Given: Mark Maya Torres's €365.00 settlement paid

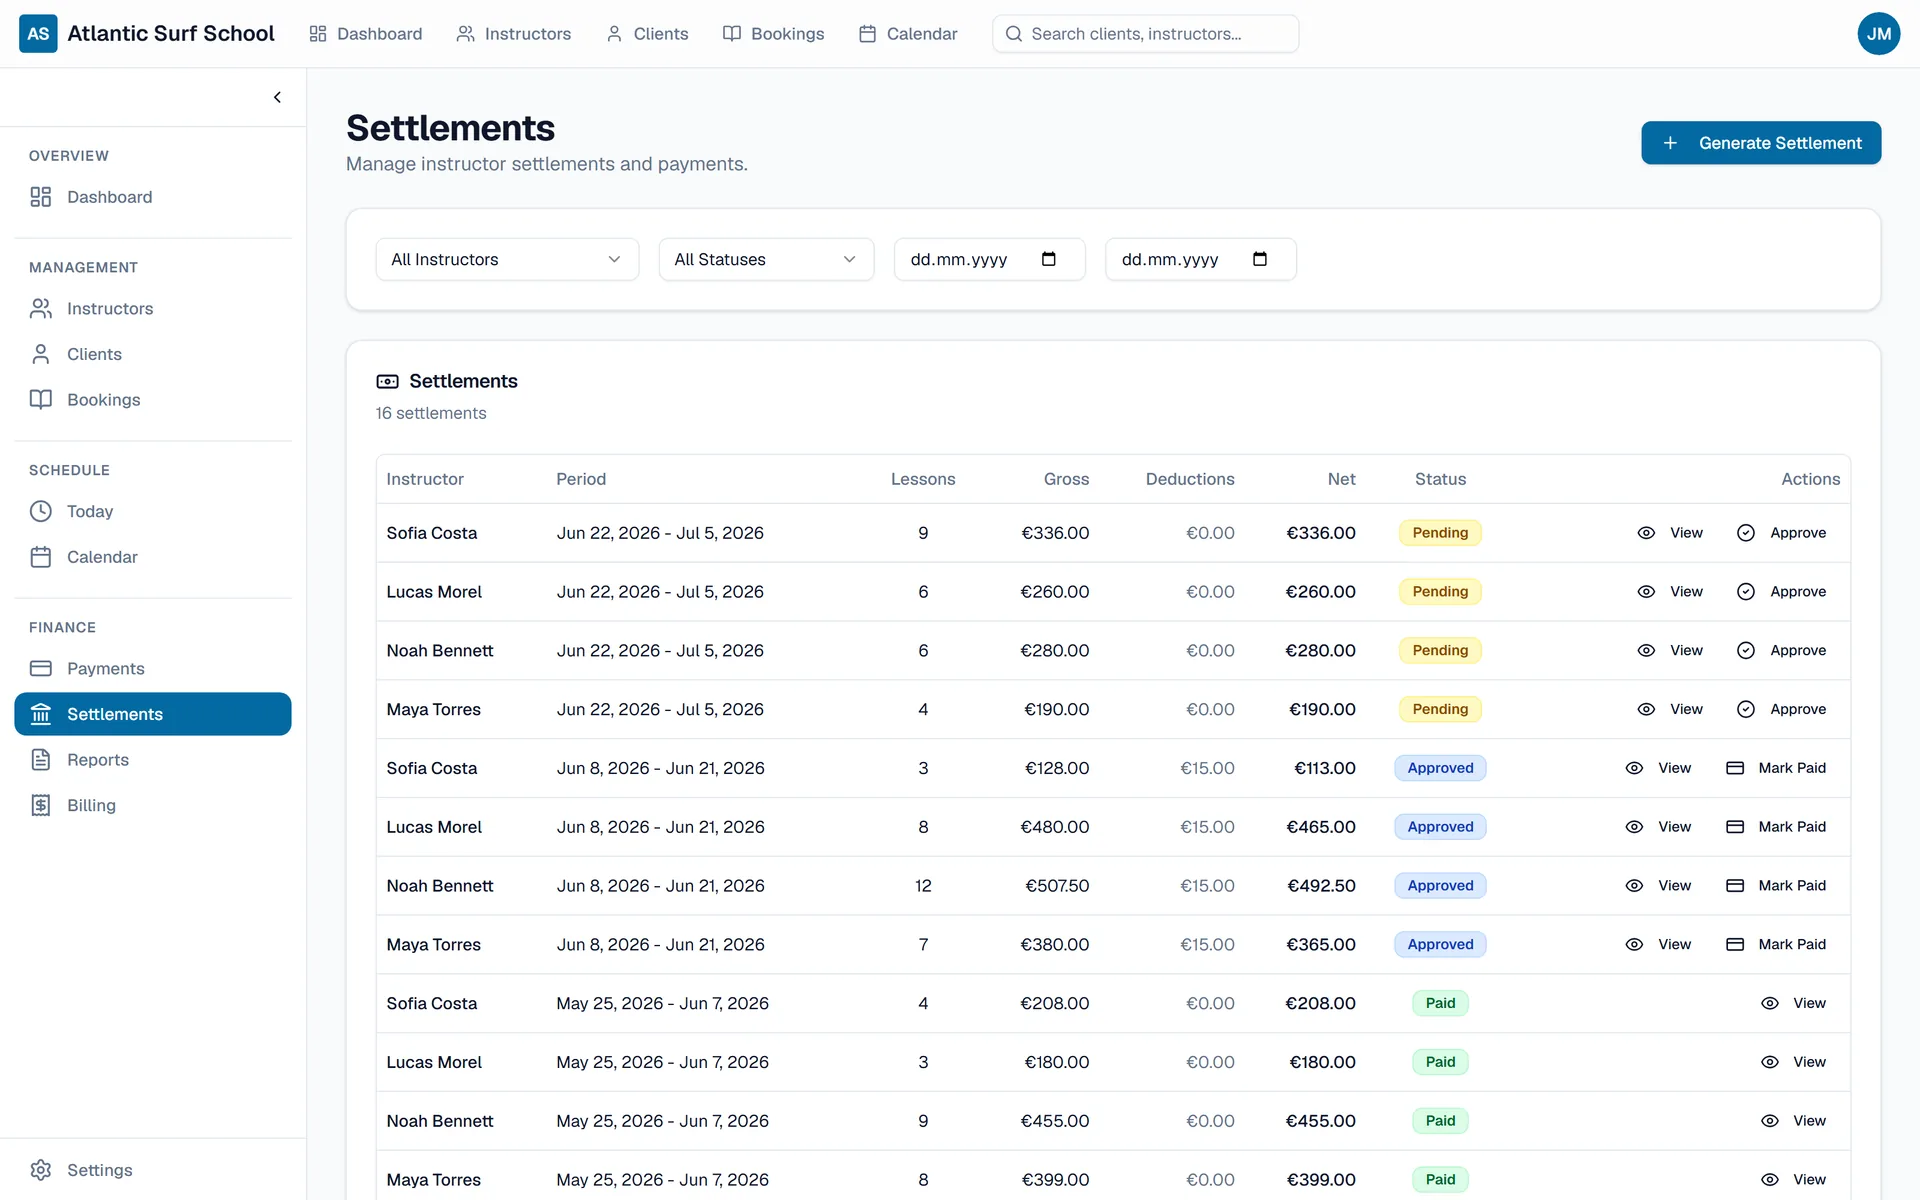Looking at the screenshot, I should click(x=1776, y=945).
